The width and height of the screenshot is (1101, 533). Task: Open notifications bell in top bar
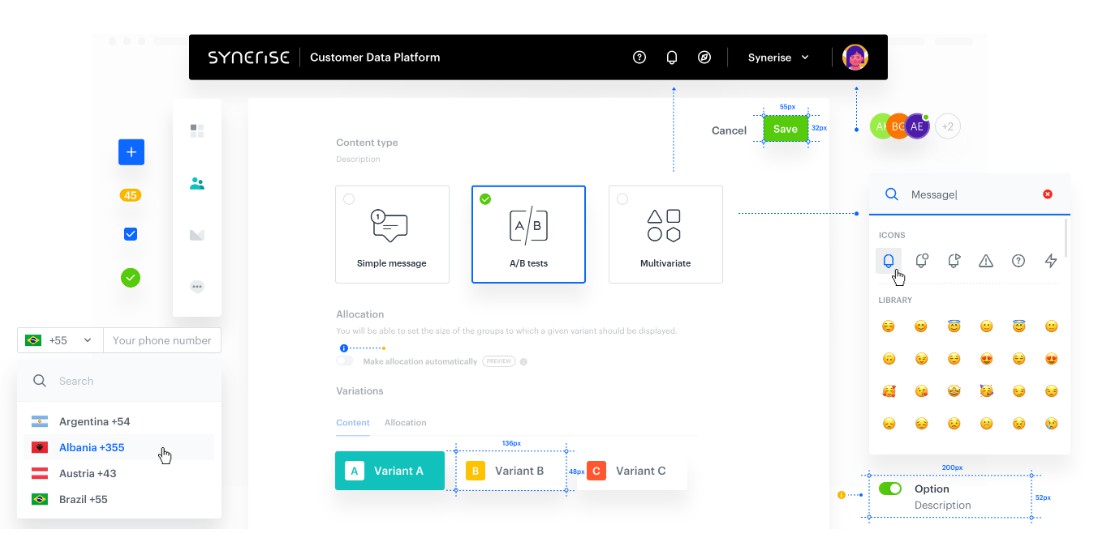(672, 58)
